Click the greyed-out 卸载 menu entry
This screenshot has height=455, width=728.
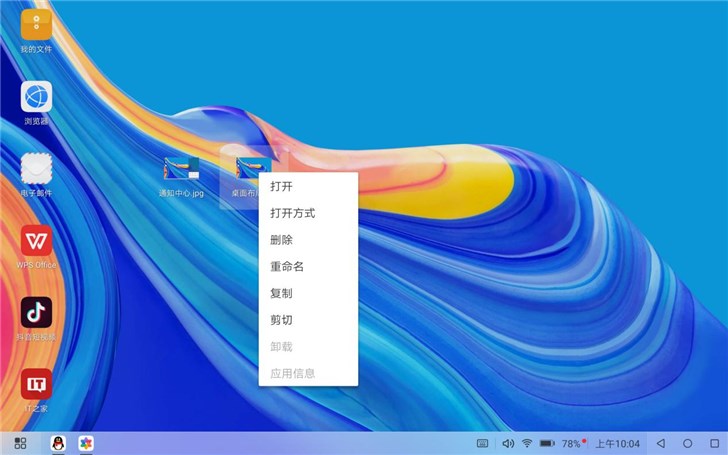pyautogui.click(x=308, y=347)
